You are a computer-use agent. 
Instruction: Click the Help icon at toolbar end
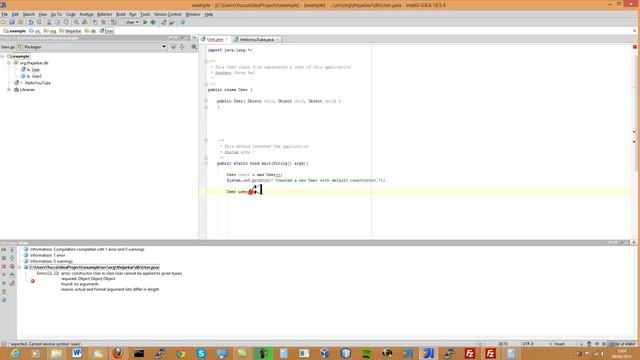[182, 22]
